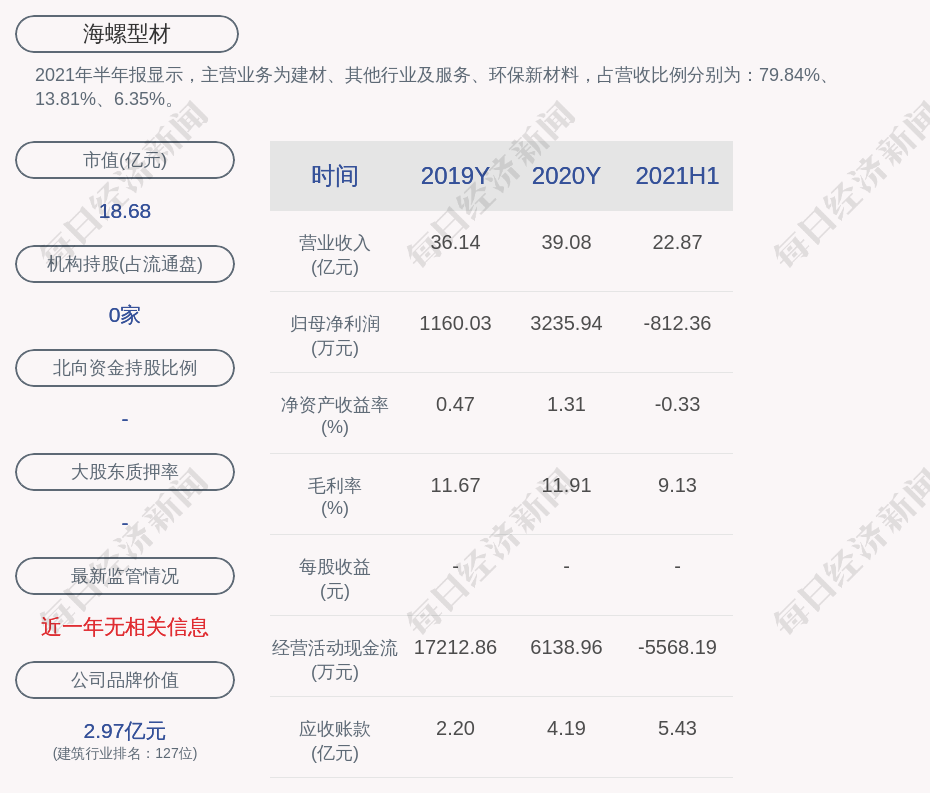Click the red 近一年无相关信息 text
The height and width of the screenshot is (793, 930).
click(125, 627)
